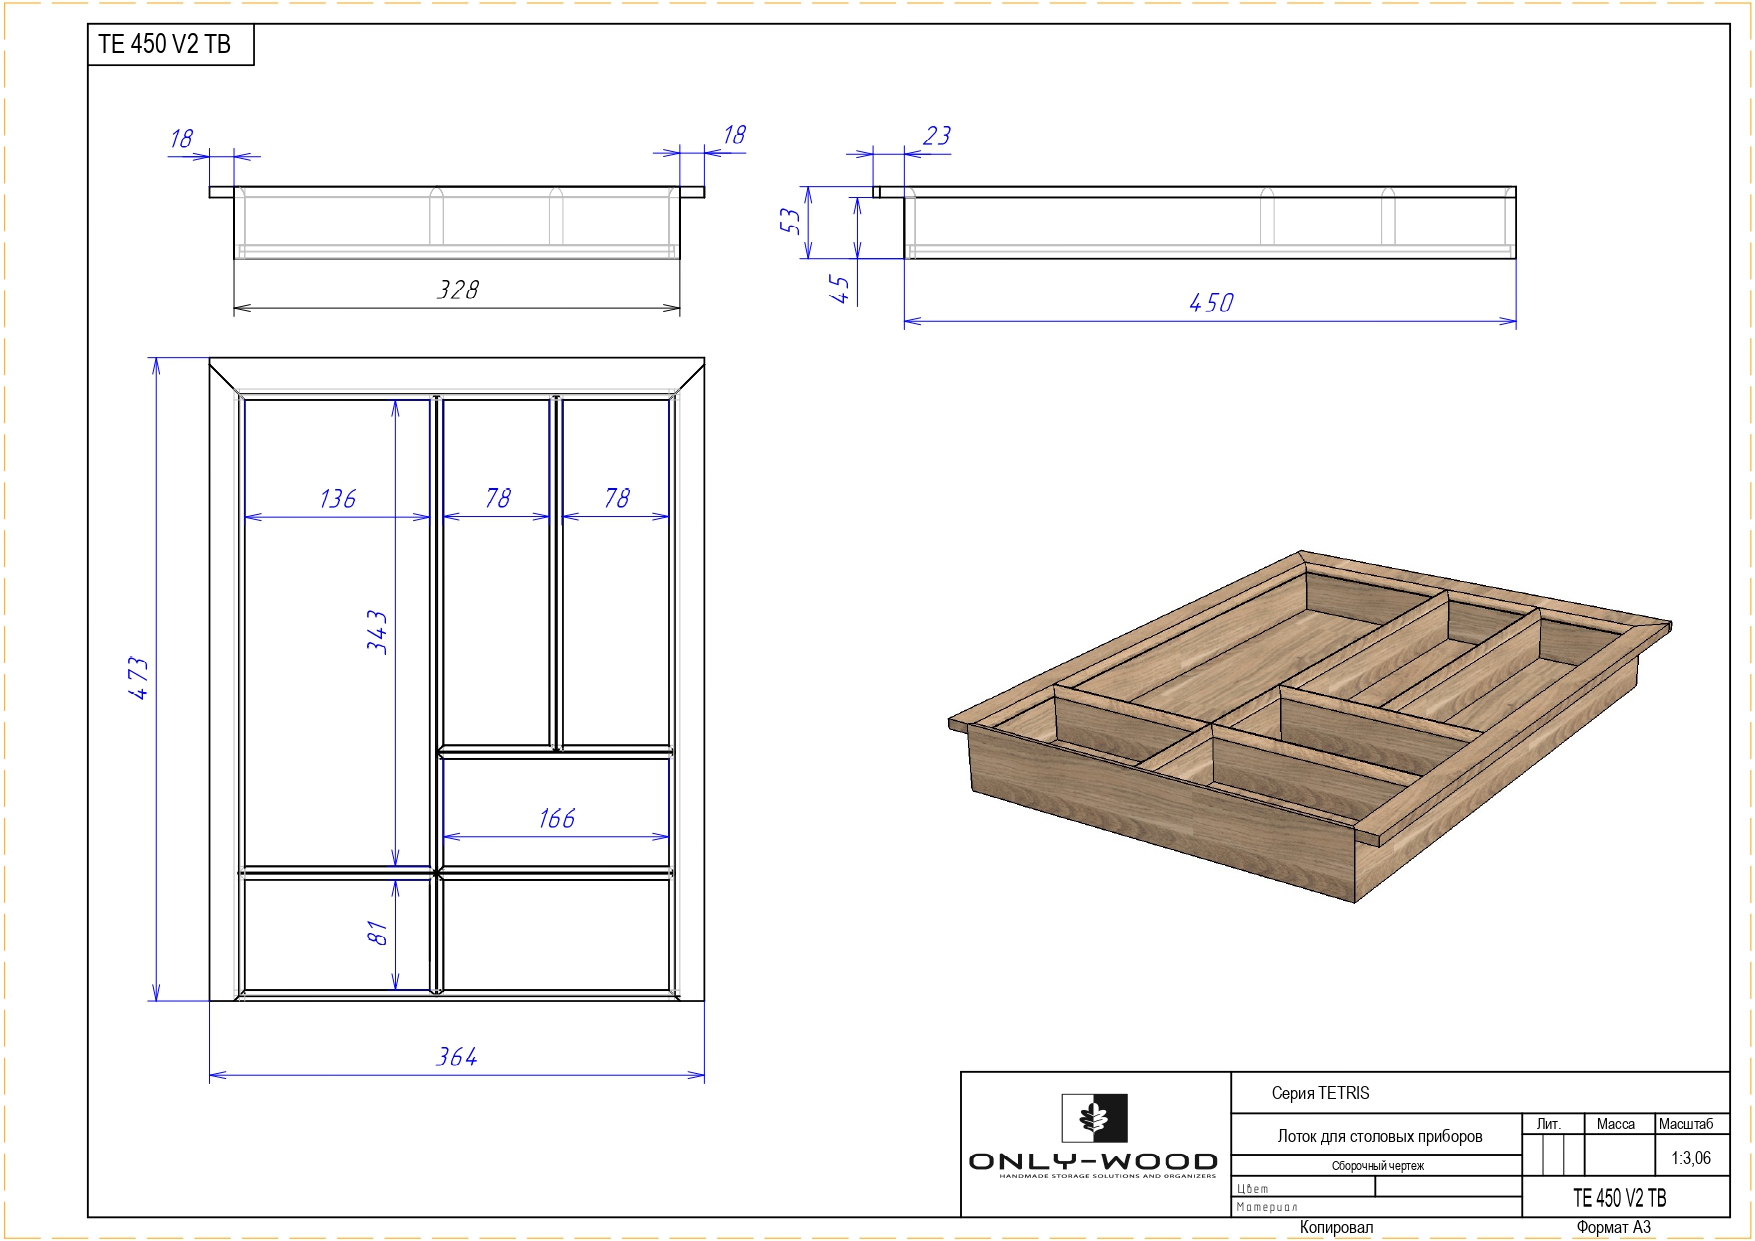Click the Масса column header cell

(1615, 1124)
